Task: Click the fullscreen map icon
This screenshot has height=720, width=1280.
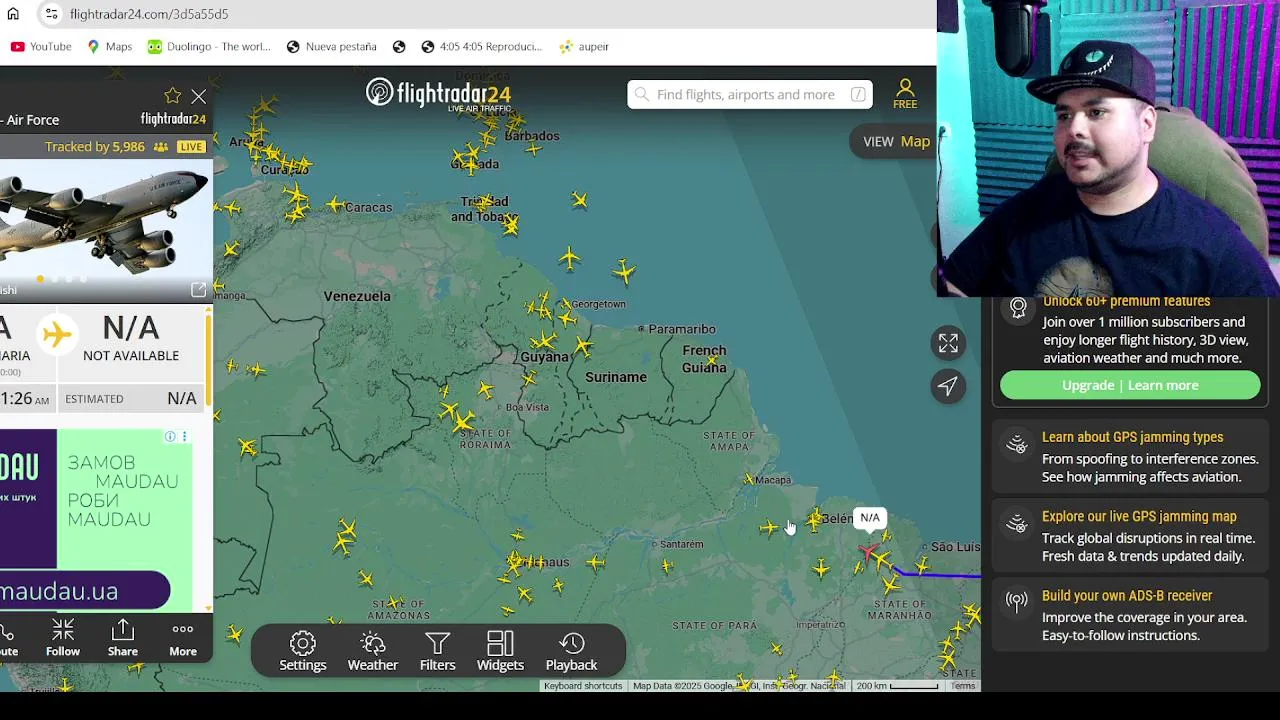Action: 948,343
